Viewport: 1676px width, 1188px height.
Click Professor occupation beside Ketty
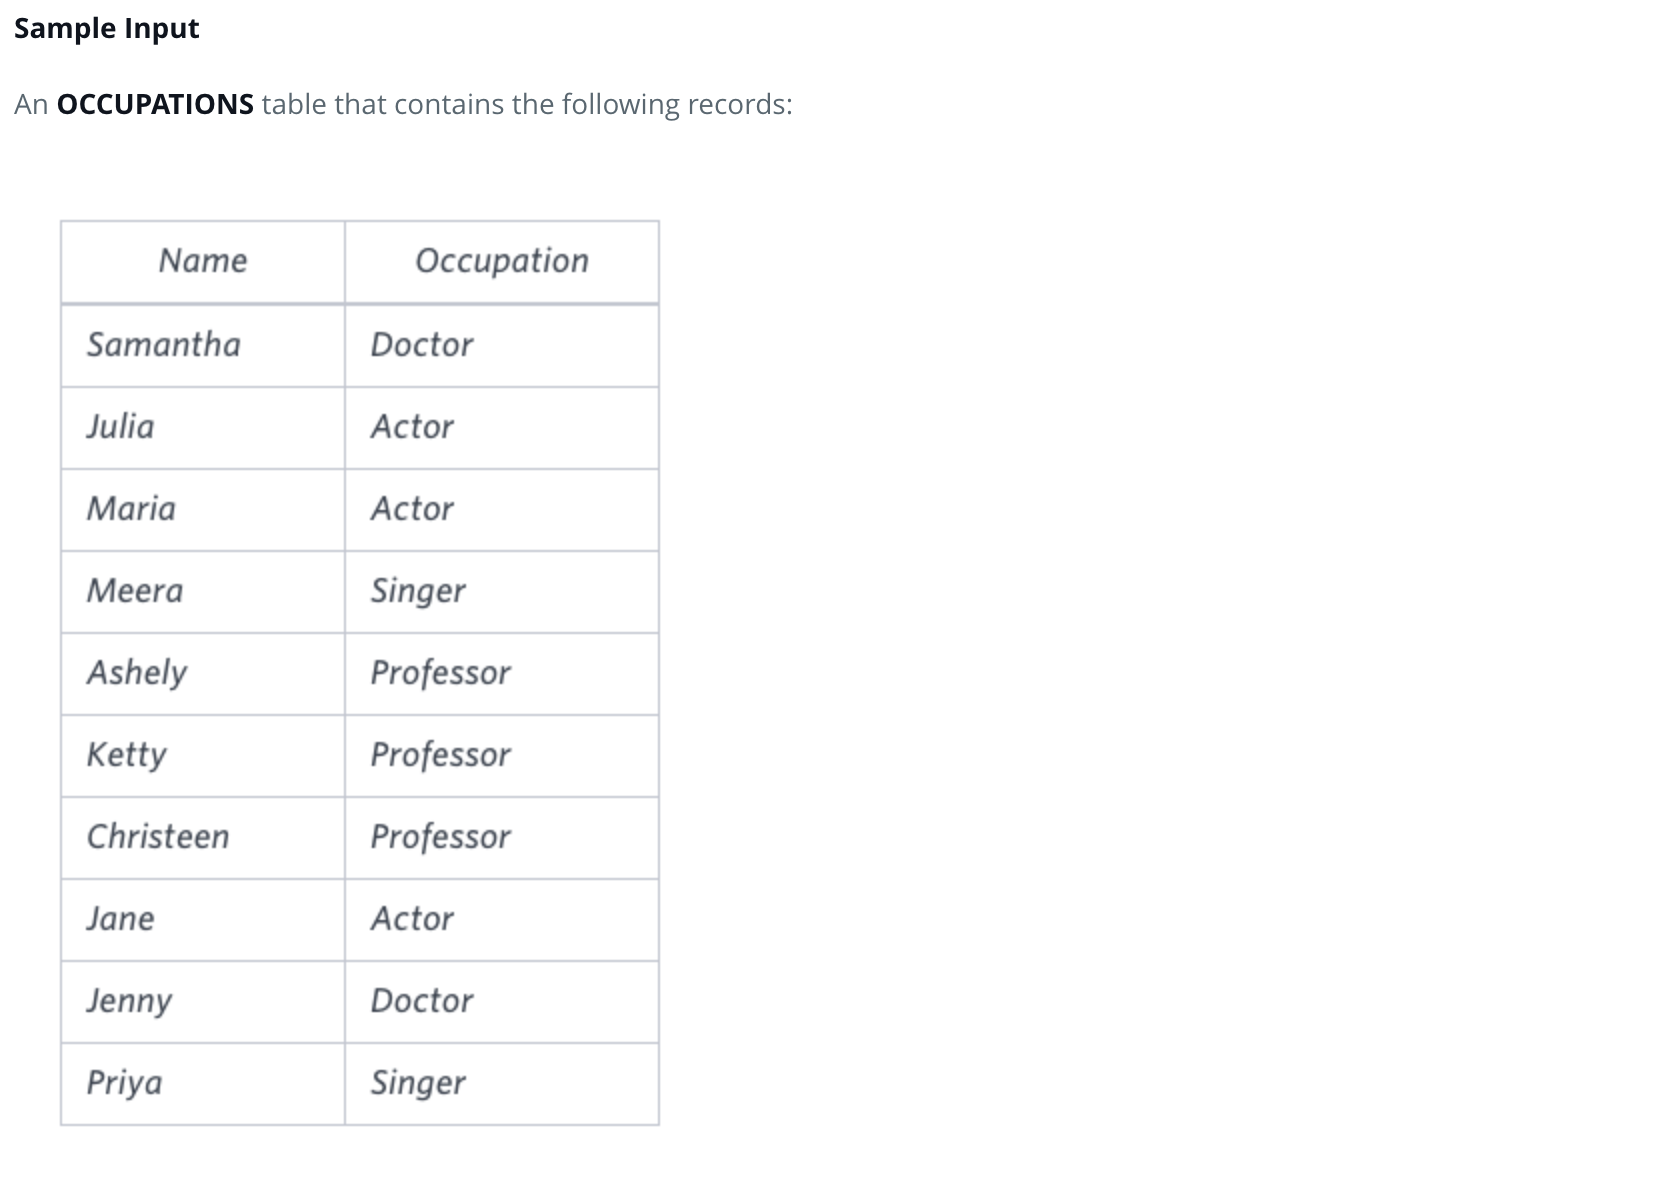[x=502, y=756]
